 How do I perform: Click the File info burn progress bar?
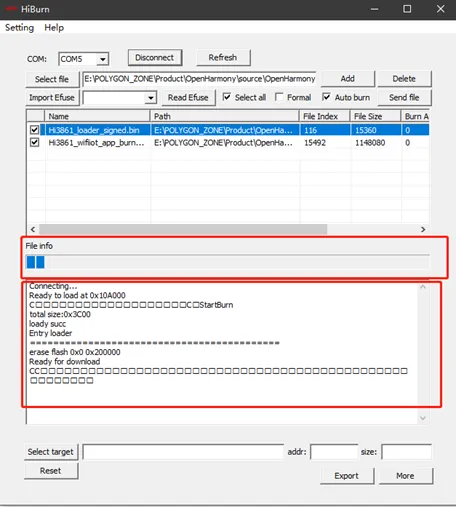point(228,262)
